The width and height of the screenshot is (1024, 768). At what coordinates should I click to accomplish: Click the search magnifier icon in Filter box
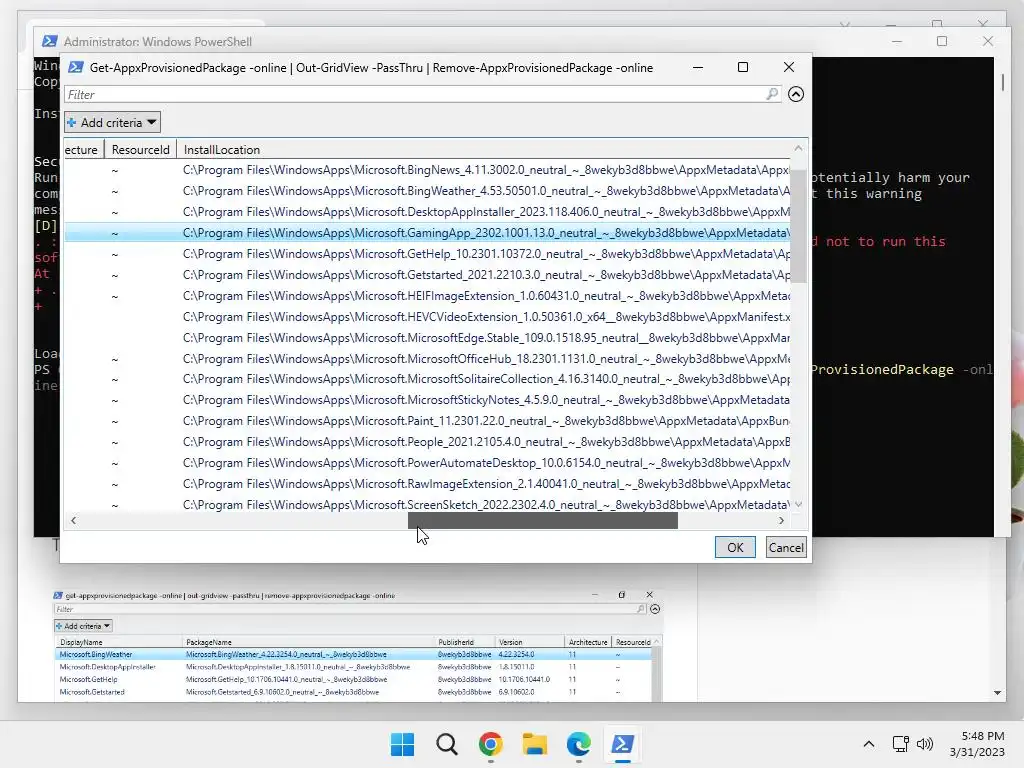(773, 94)
